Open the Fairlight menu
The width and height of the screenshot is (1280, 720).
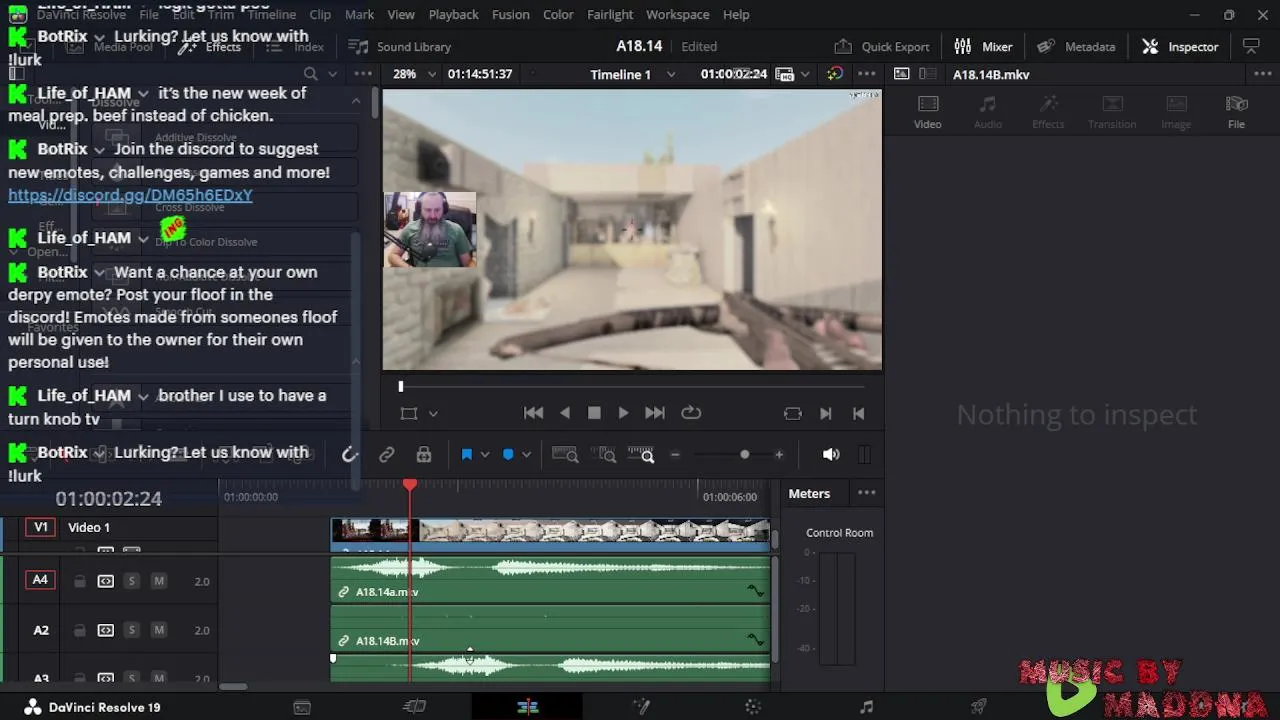pyautogui.click(x=610, y=15)
